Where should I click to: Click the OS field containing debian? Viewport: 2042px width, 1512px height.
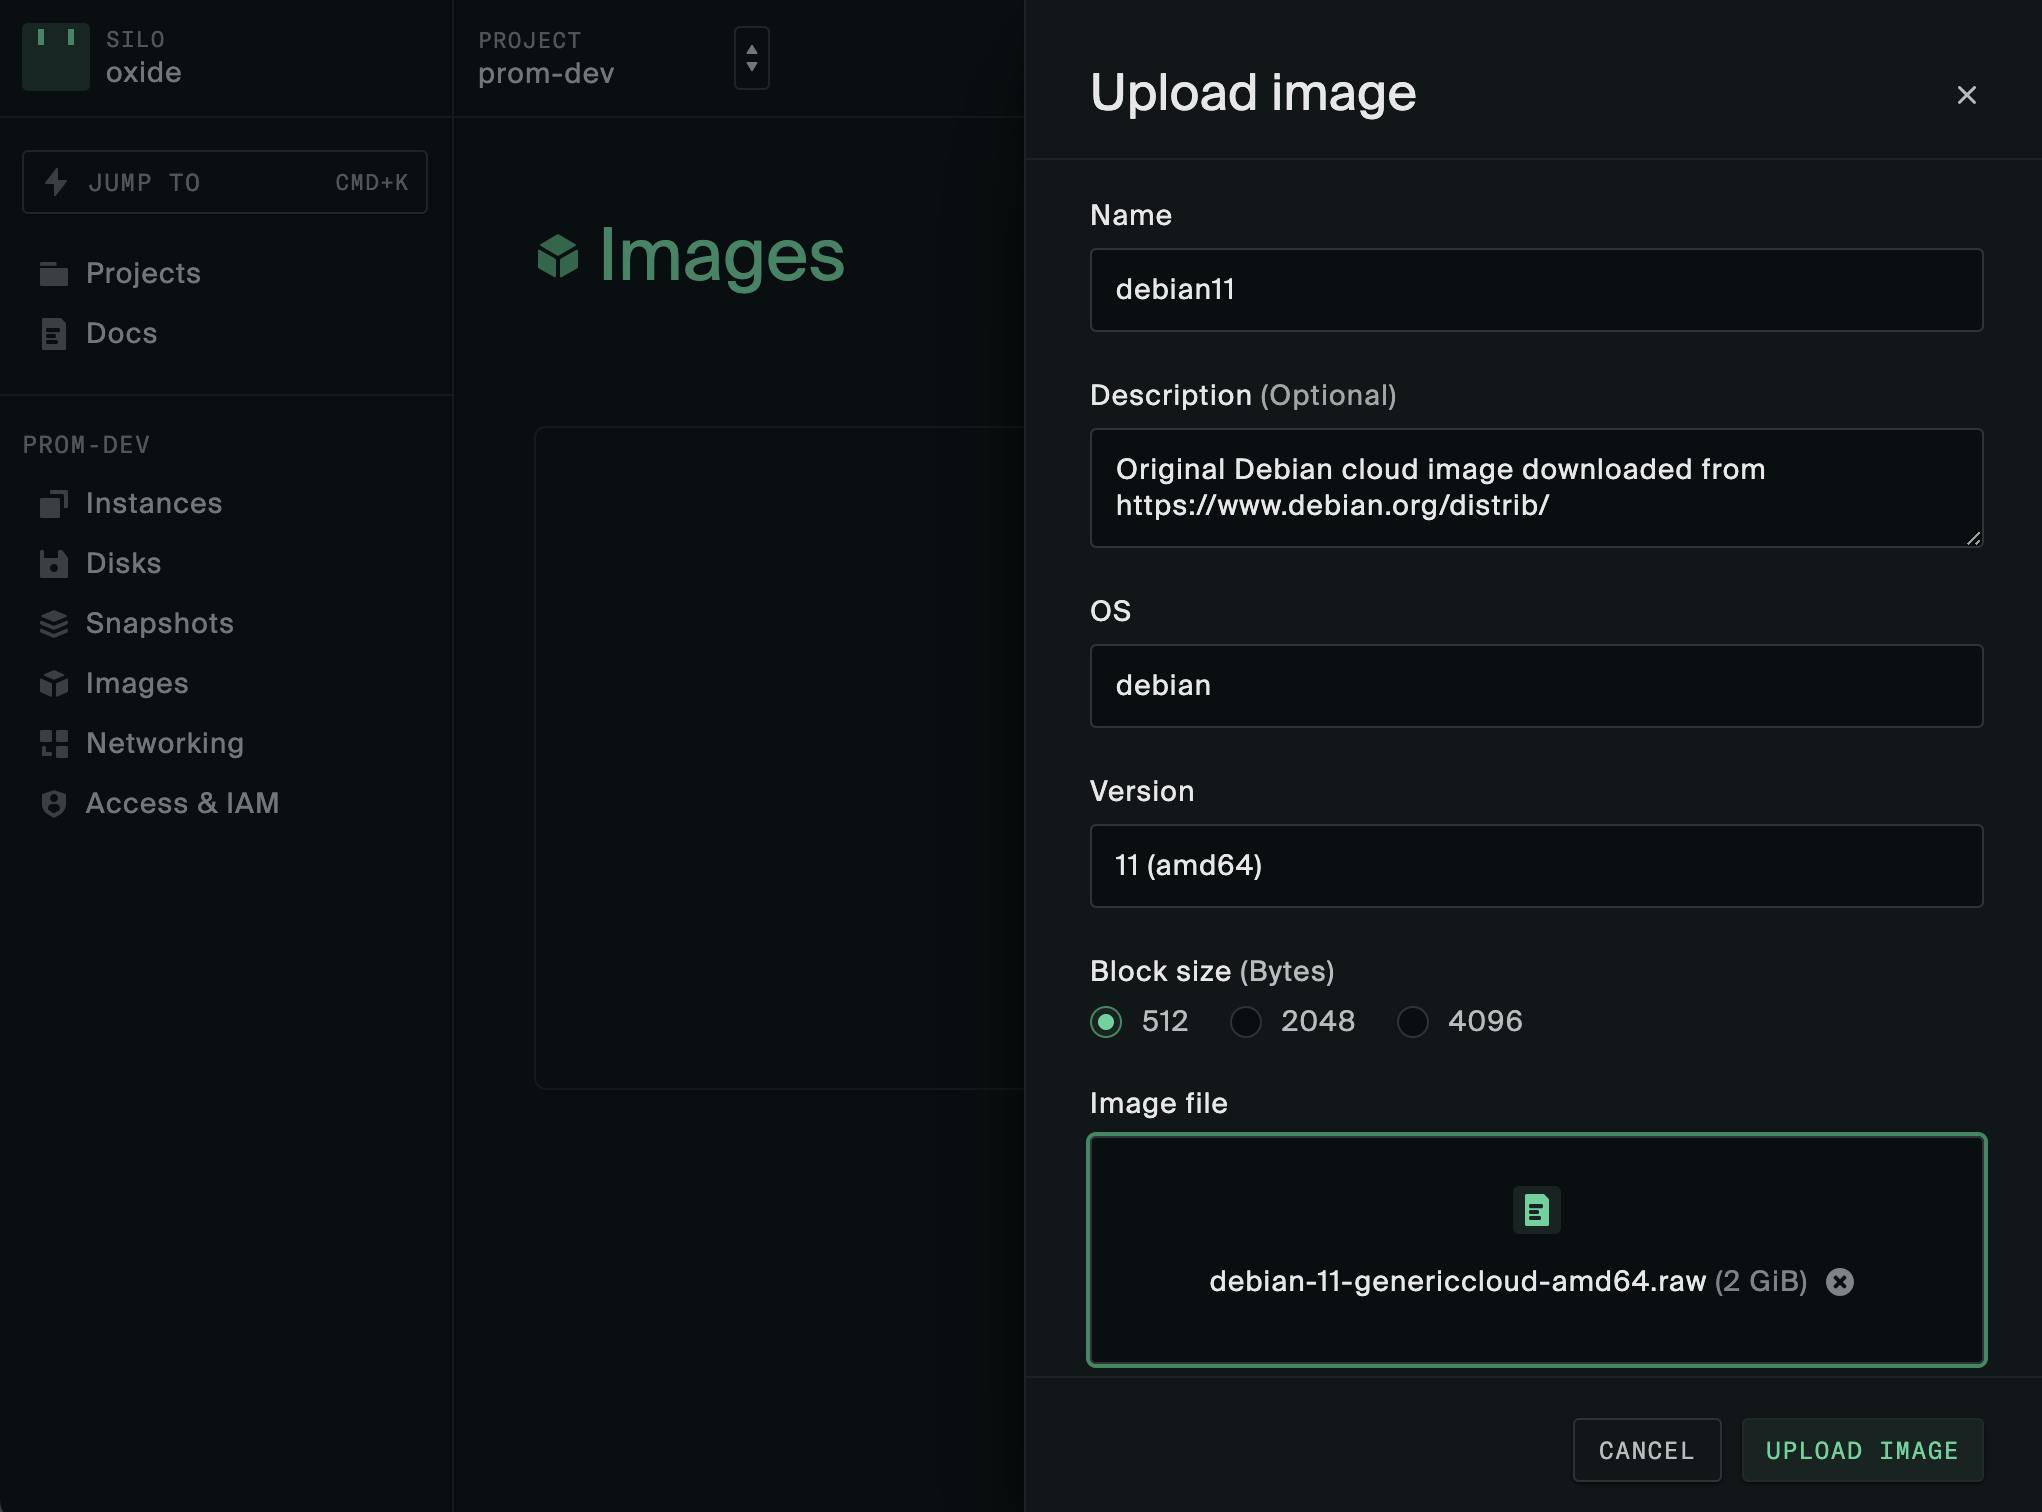pyautogui.click(x=1536, y=686)
